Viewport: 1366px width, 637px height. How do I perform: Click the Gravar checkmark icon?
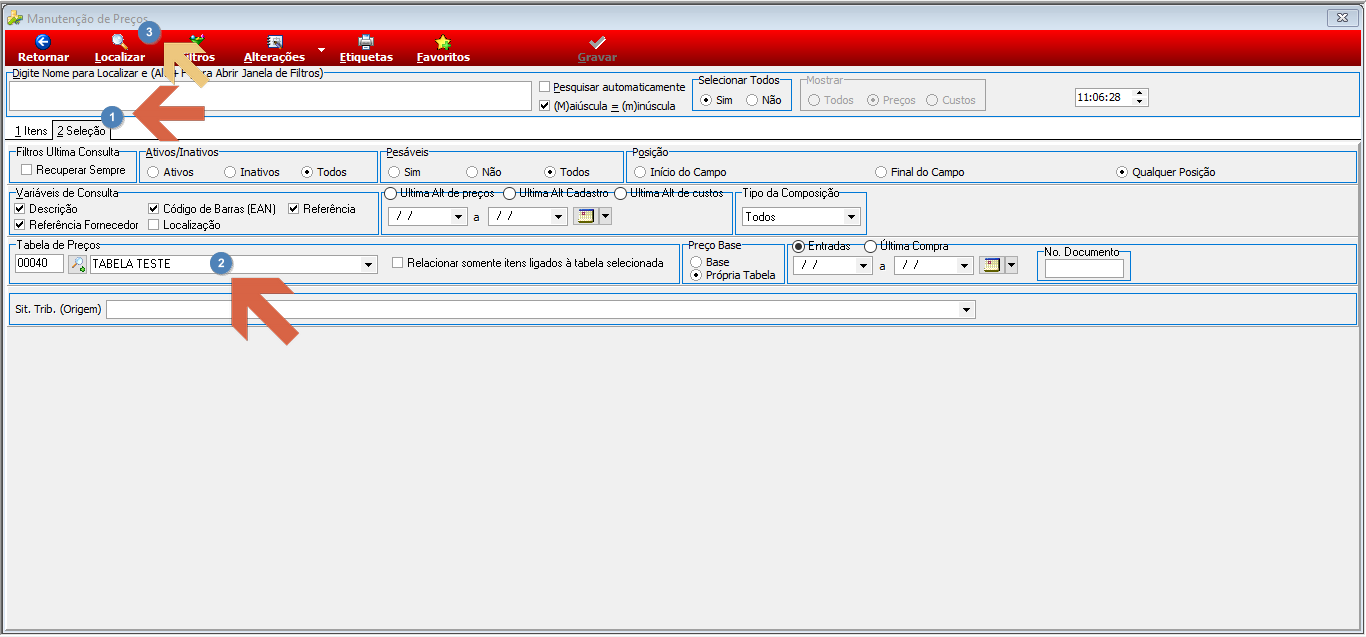(x=597, y=42)
